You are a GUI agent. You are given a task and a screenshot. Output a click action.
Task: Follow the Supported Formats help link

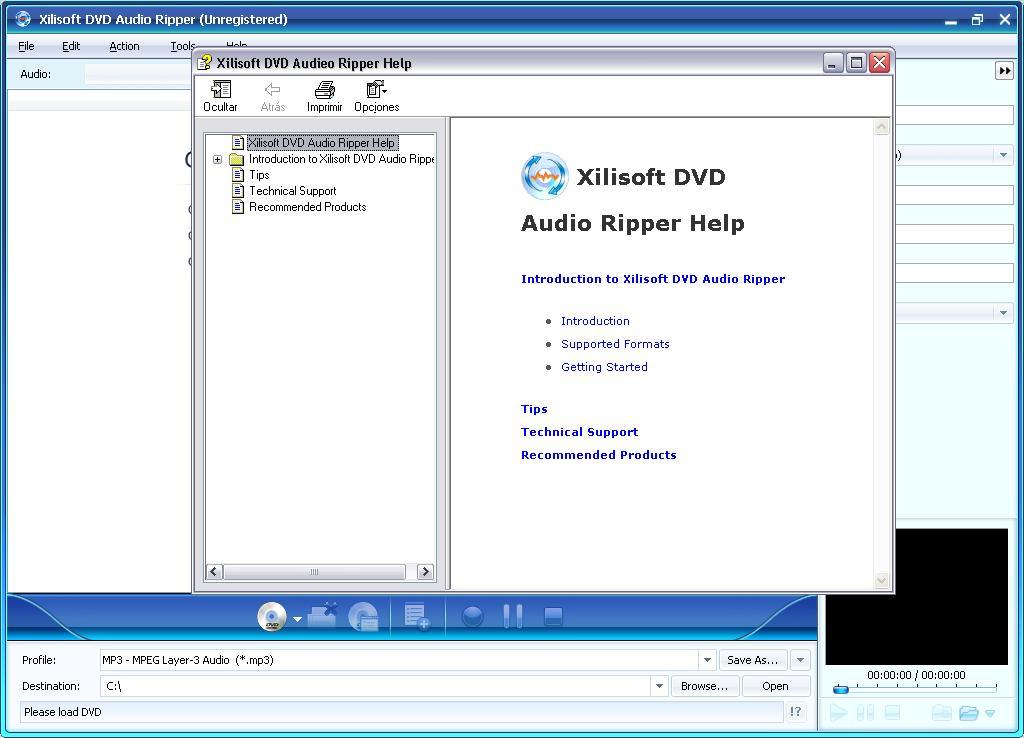(615, 343)
